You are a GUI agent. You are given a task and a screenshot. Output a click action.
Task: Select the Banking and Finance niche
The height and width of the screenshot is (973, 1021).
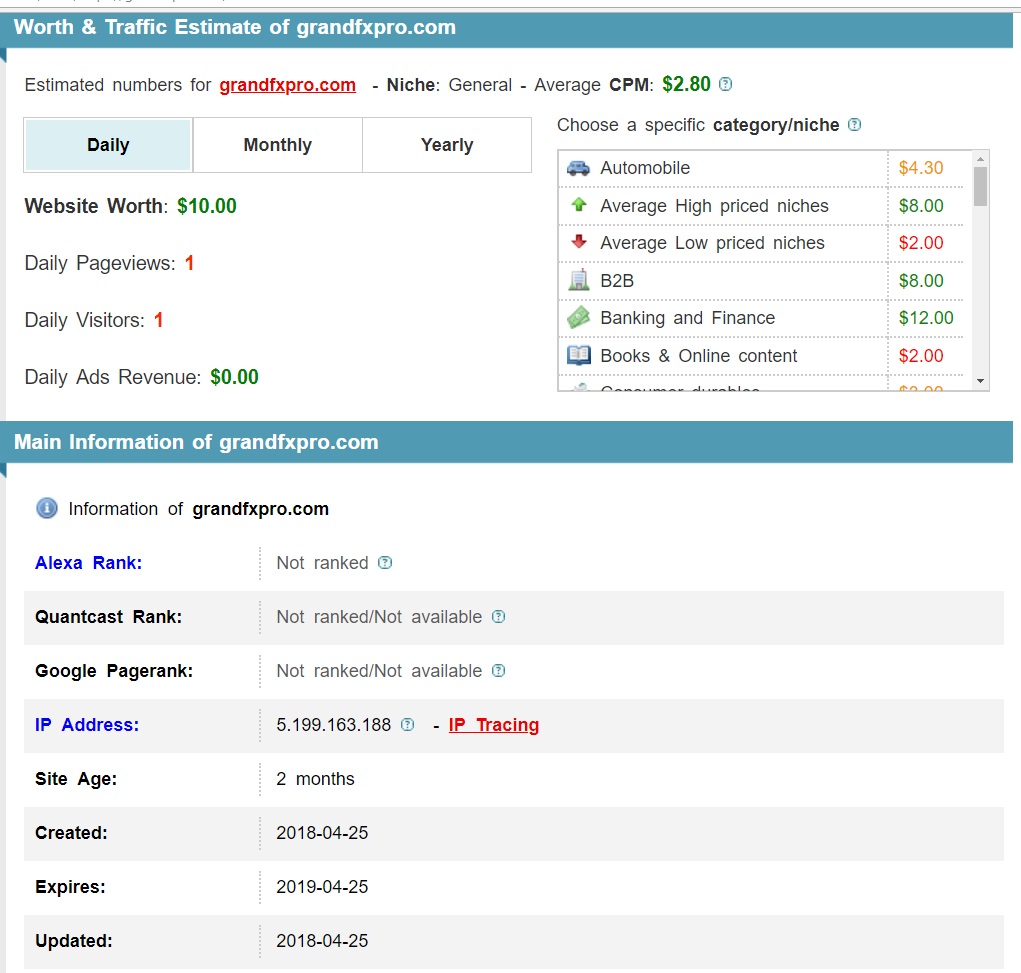click(761, 318)
